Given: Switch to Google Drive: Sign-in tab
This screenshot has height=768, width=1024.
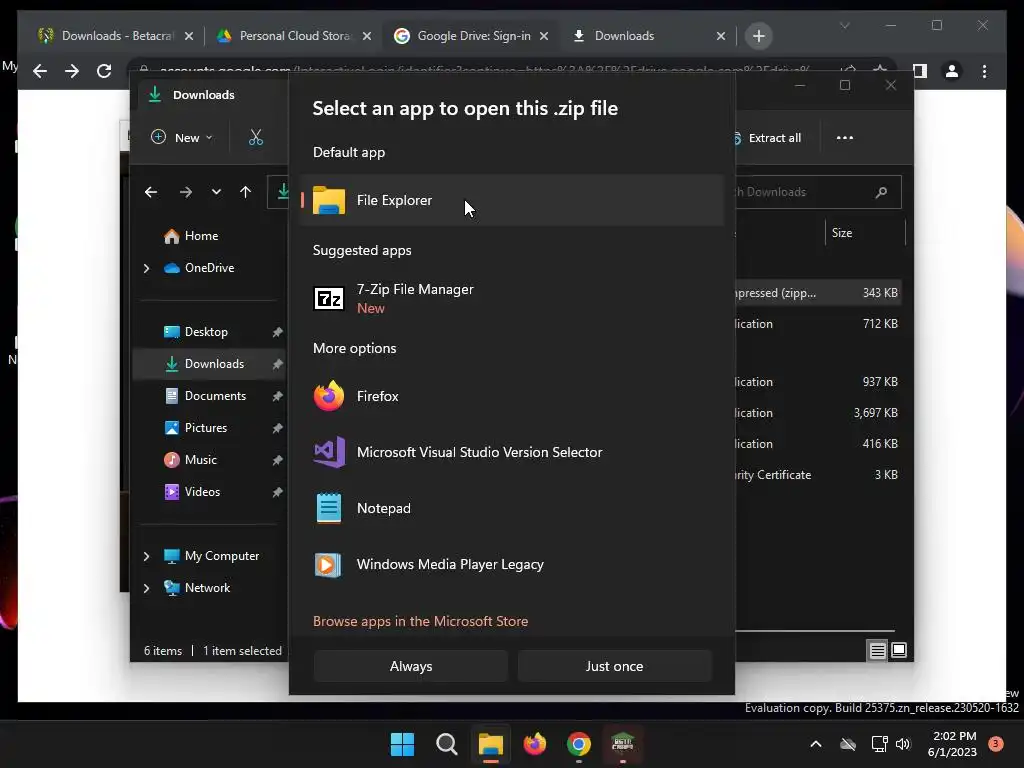Looking at the screenshot, I should coord(472,36).
